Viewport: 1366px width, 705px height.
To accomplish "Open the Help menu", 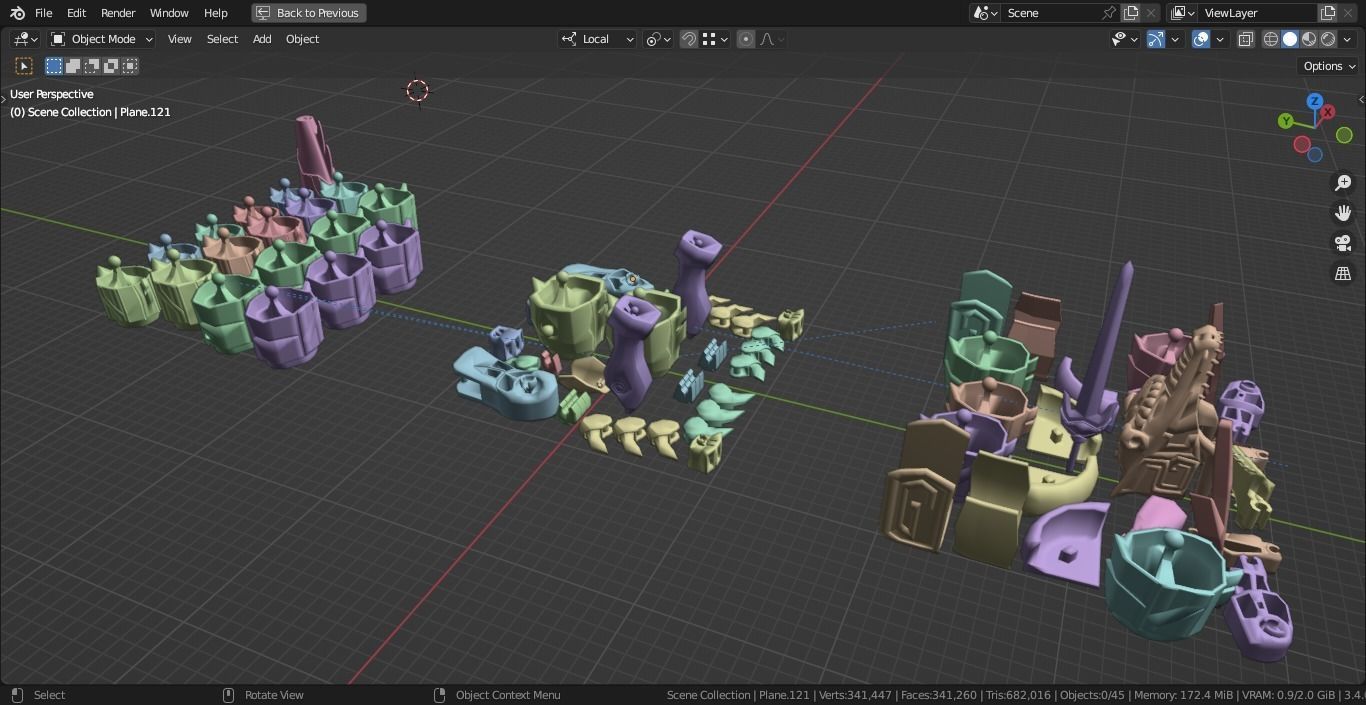I will pyautogui.click(x=215, y=13).
